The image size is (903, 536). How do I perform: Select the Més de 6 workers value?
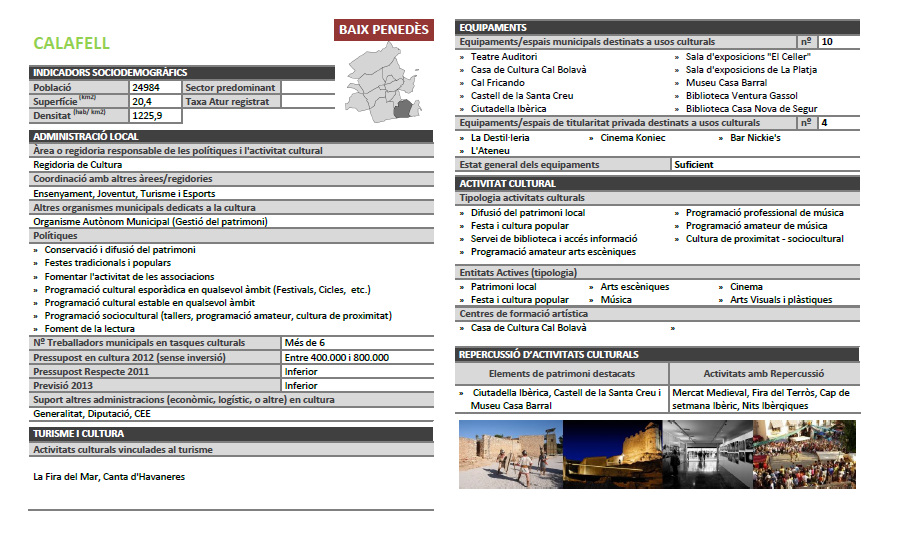305,343
